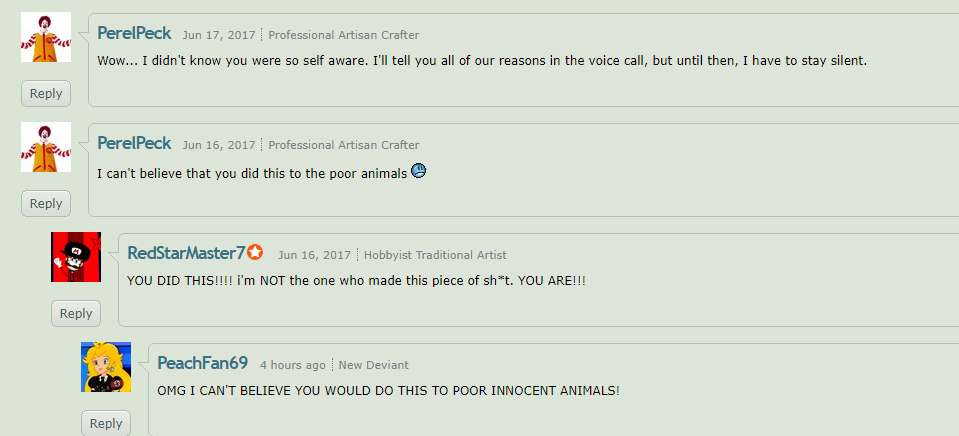Open the 4 hours ago timestamp link
The image size is (959, 436).
(292, 365)
